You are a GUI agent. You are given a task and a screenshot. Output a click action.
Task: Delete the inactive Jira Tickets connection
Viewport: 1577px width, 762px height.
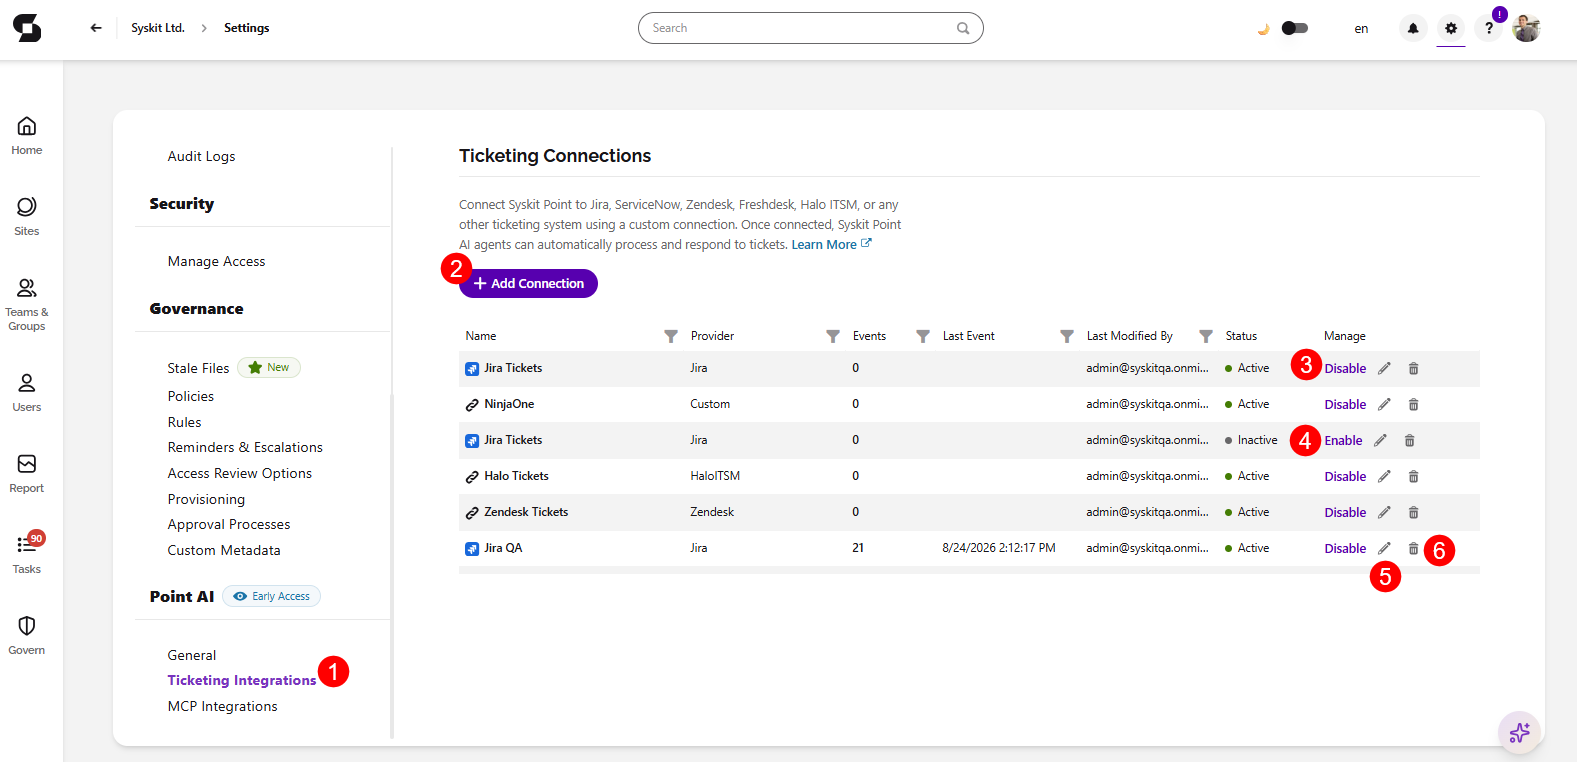[x=1409, y=440]
